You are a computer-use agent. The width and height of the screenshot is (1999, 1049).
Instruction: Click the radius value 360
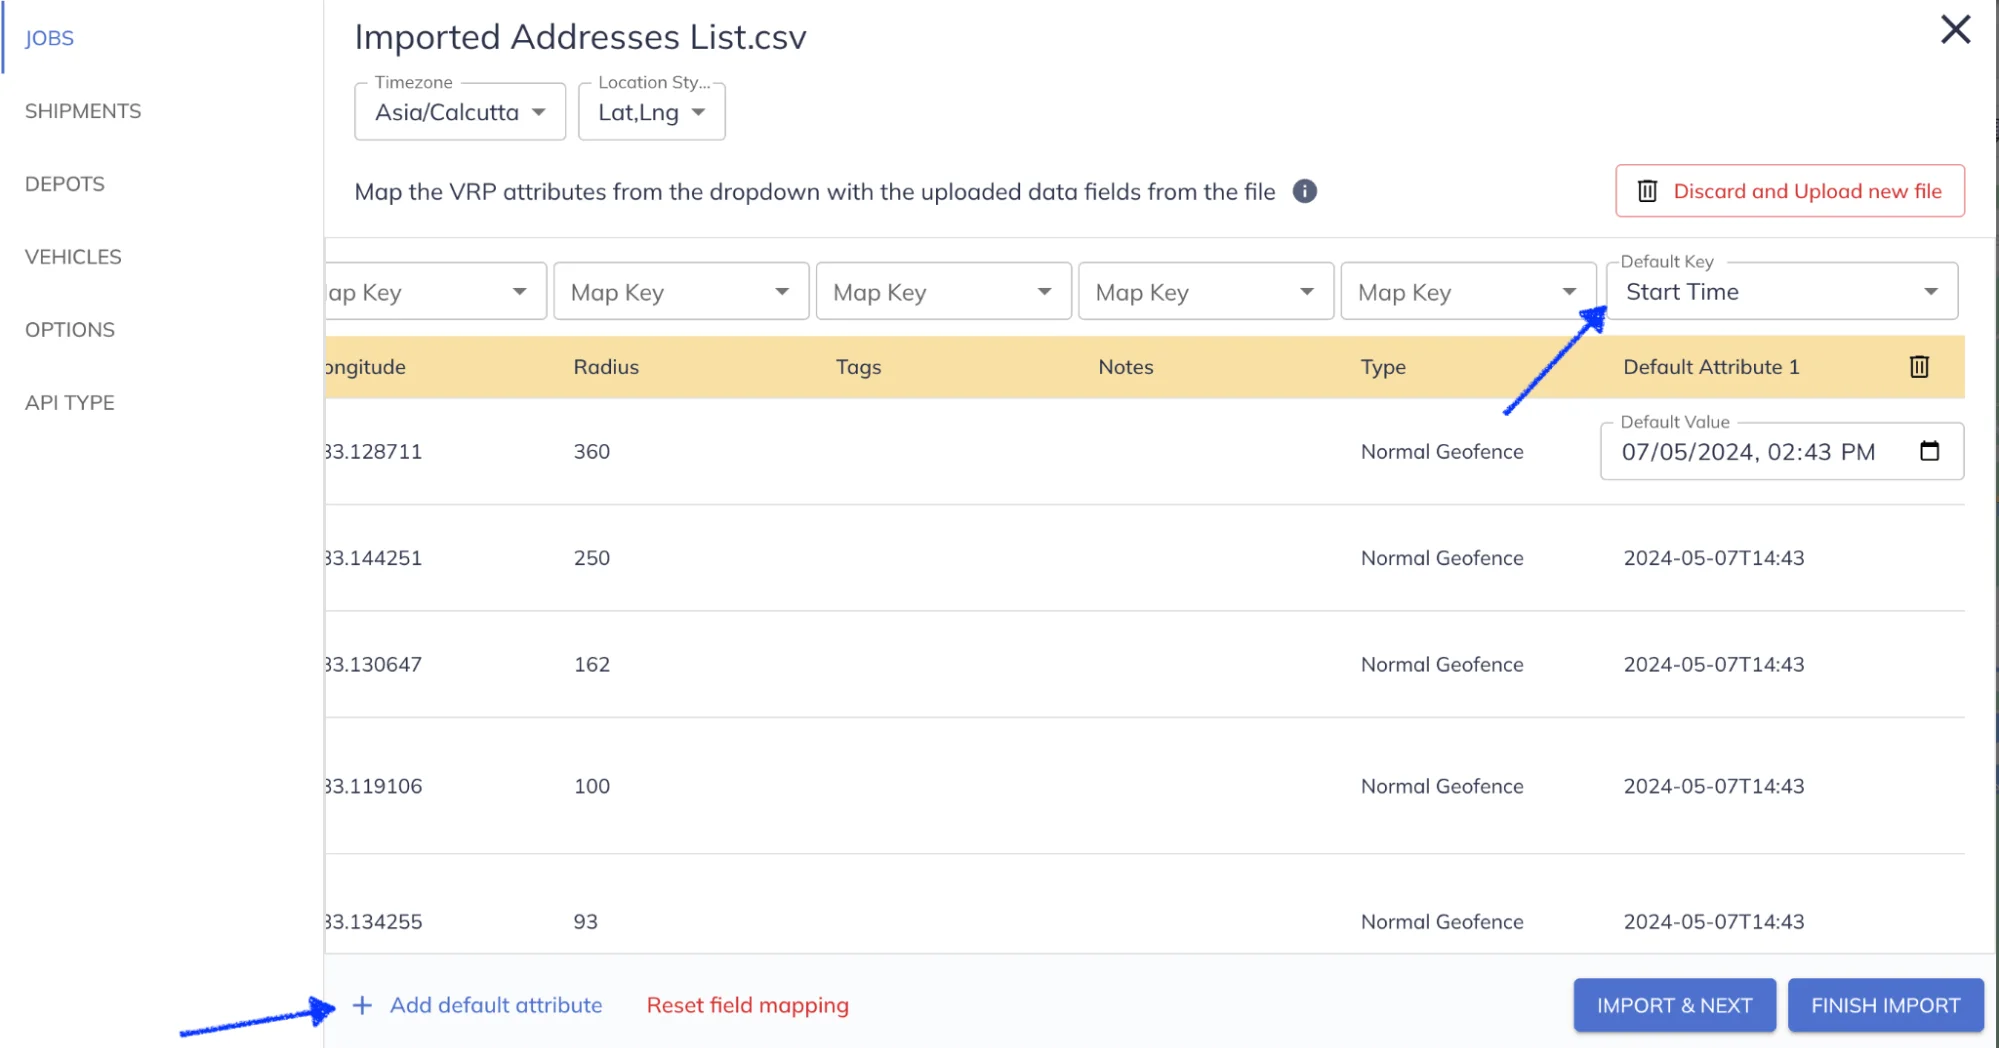coord(591,451)
